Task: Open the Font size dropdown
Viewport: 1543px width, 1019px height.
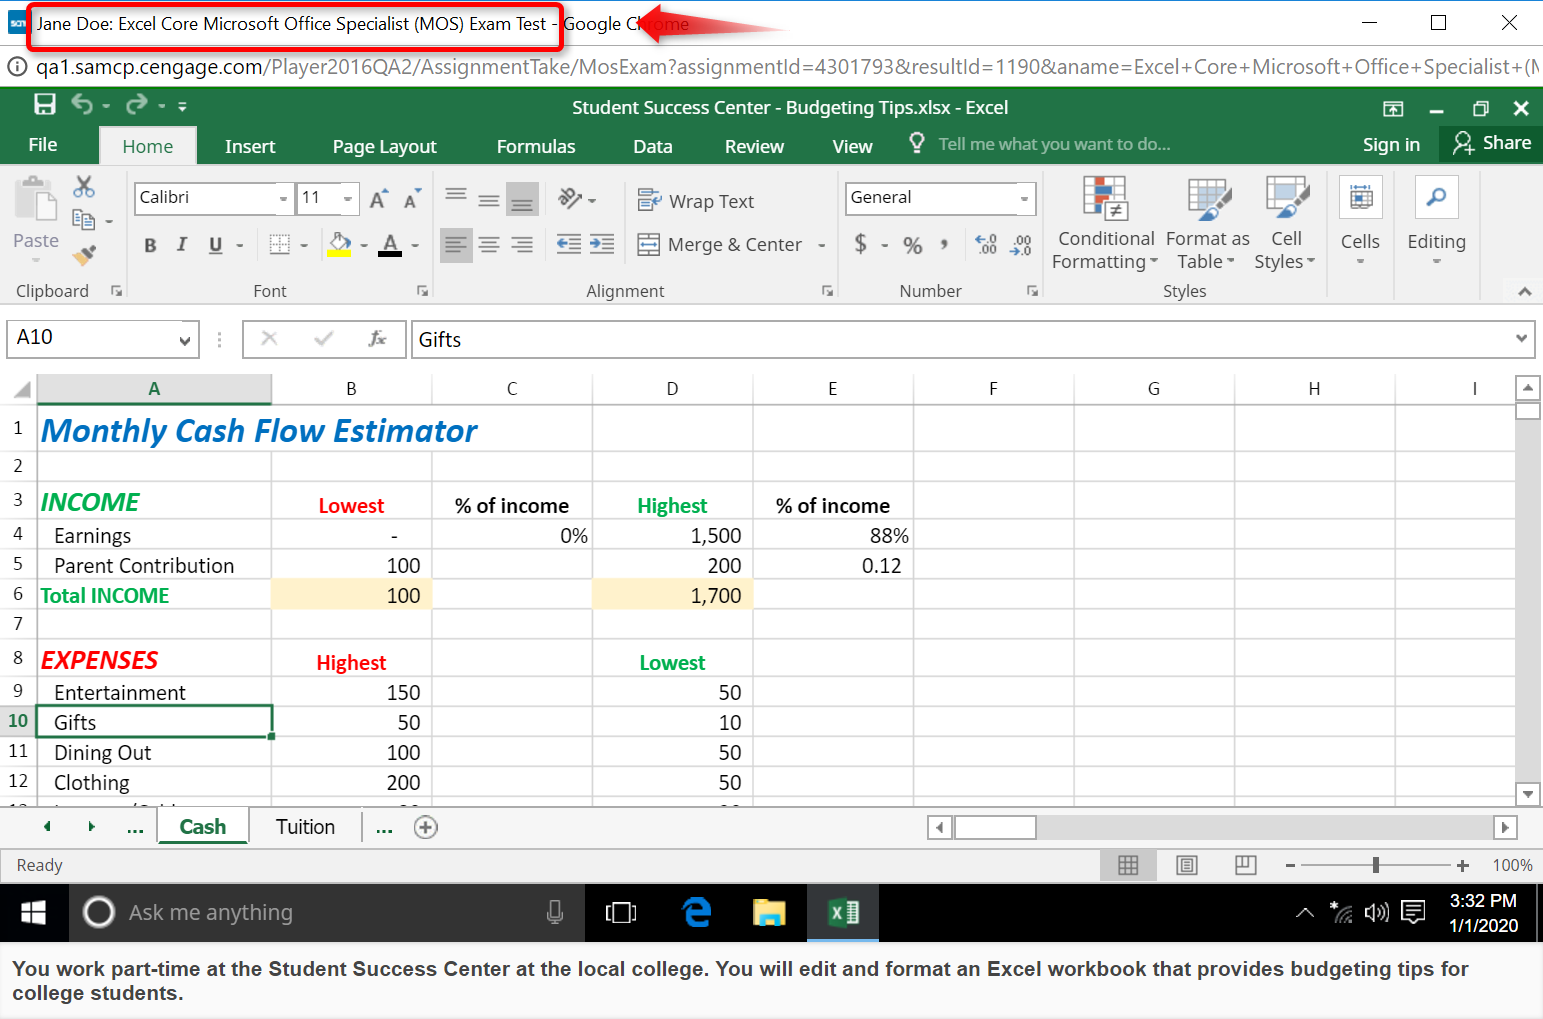Action: point(347,199)
